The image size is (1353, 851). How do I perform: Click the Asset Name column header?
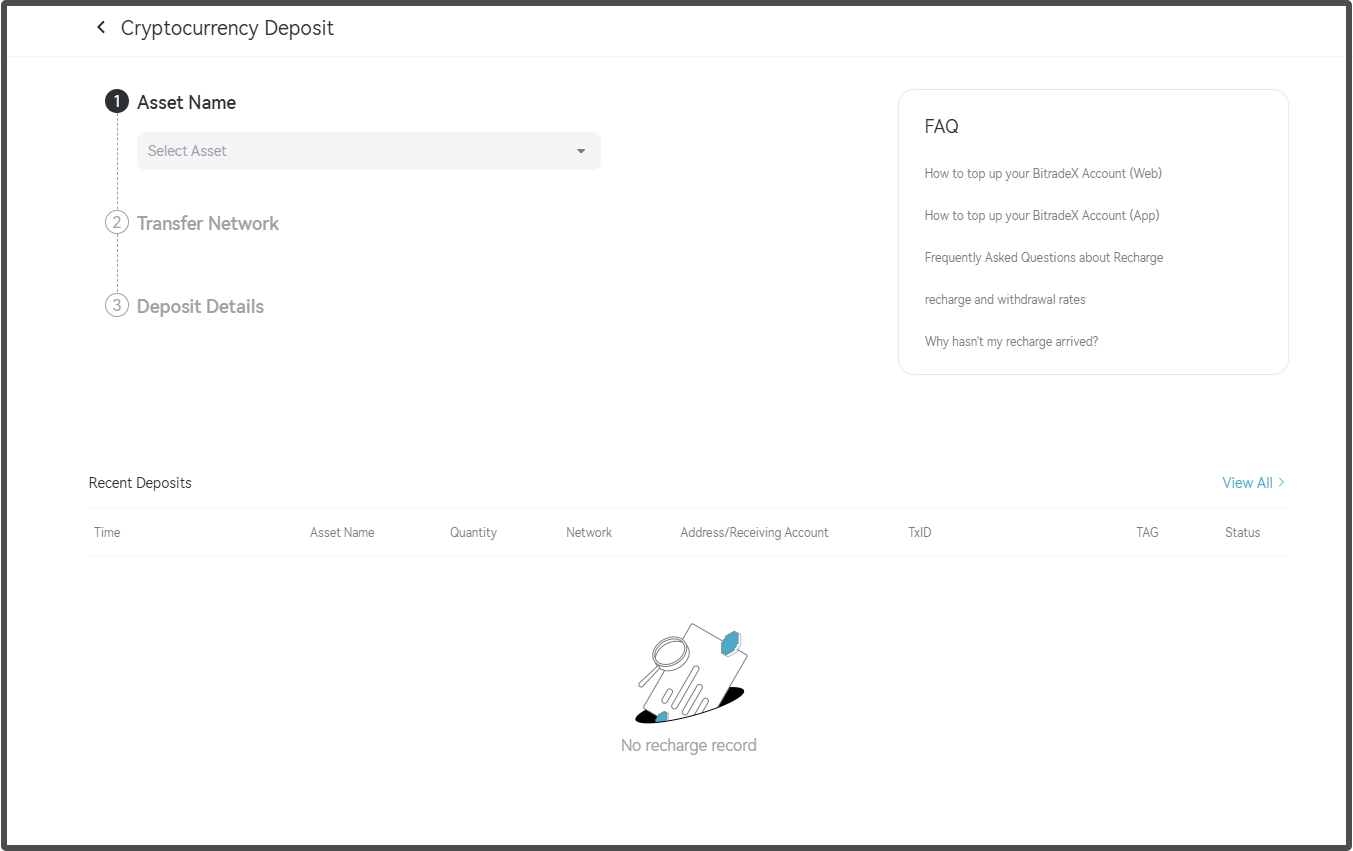click(x=342, y=532)
